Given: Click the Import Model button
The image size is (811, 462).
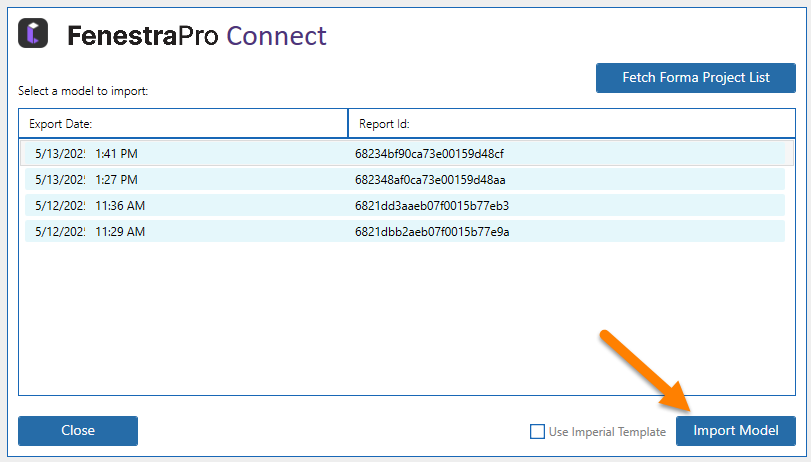Looking at the screenshot, I should point(735,430).
